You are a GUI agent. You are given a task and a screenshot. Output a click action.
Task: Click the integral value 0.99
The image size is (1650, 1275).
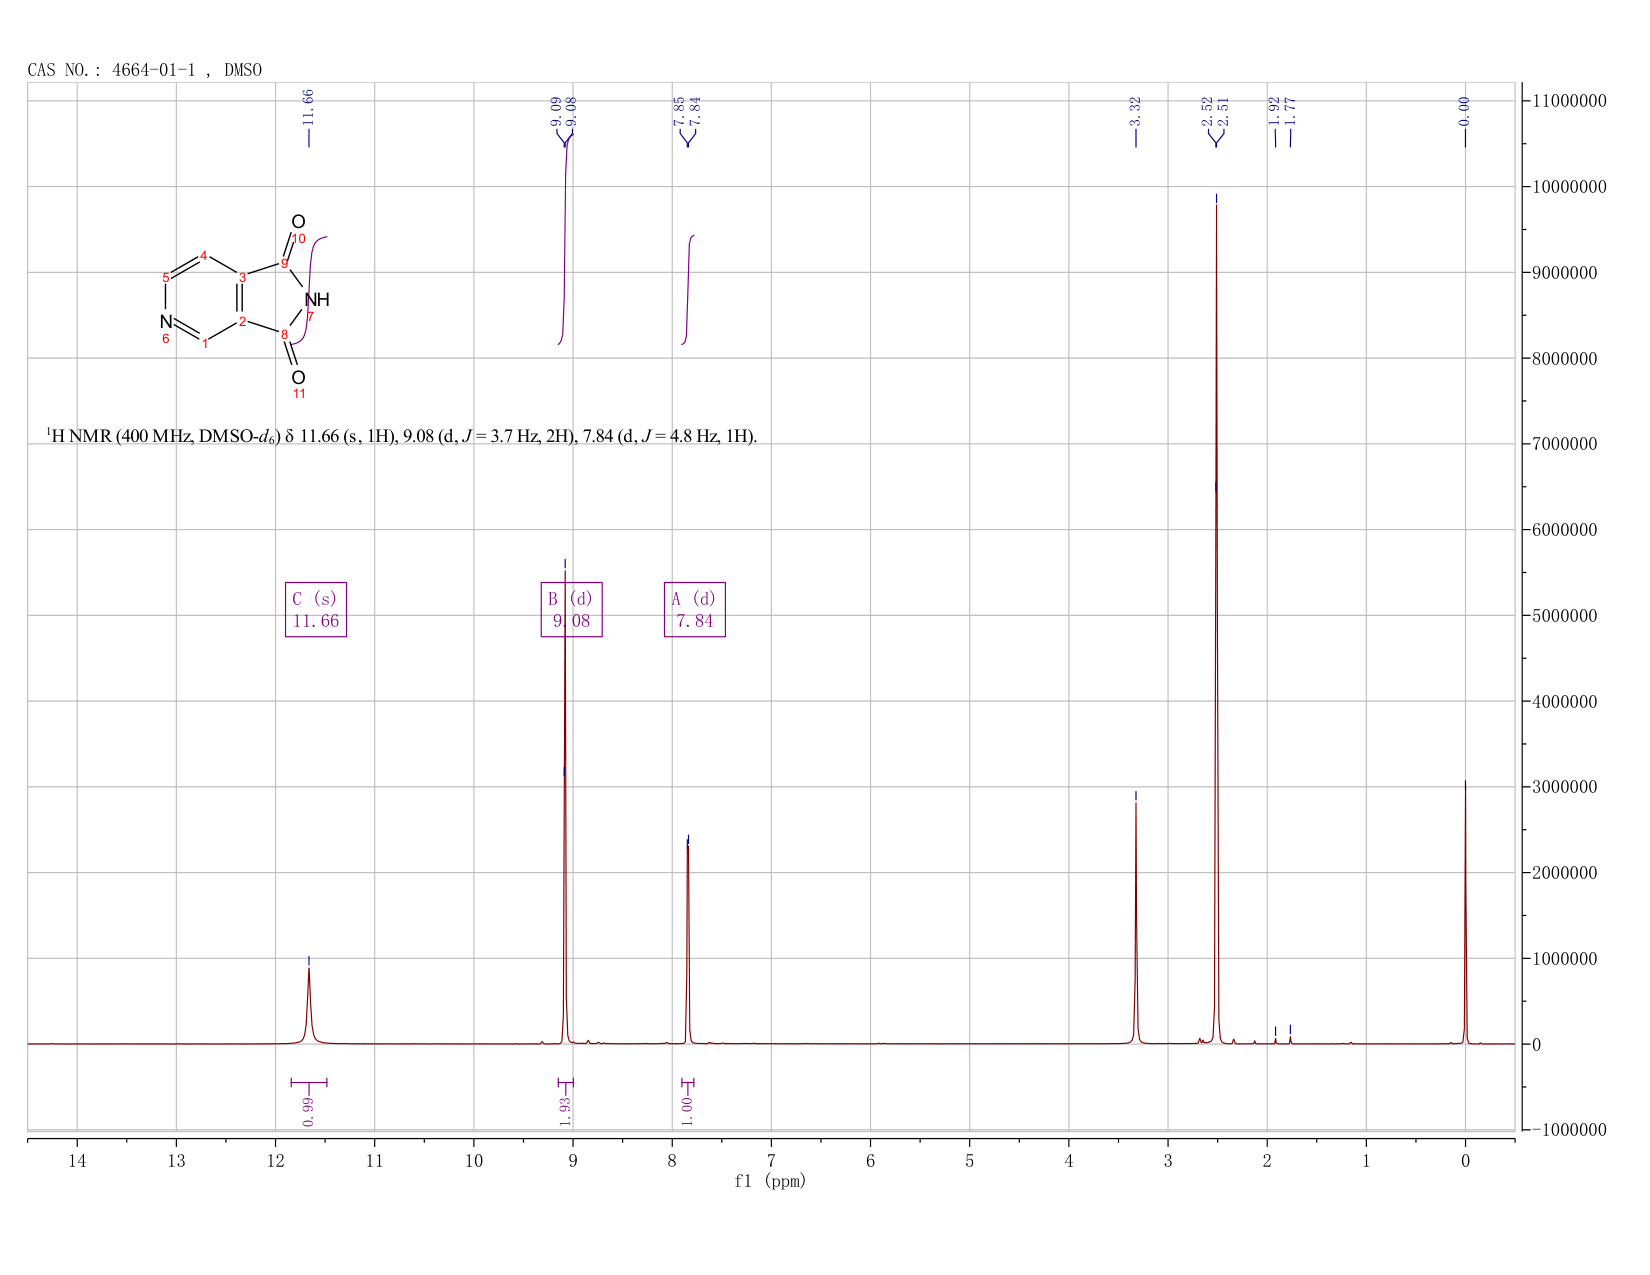[x=308, y=1110]
